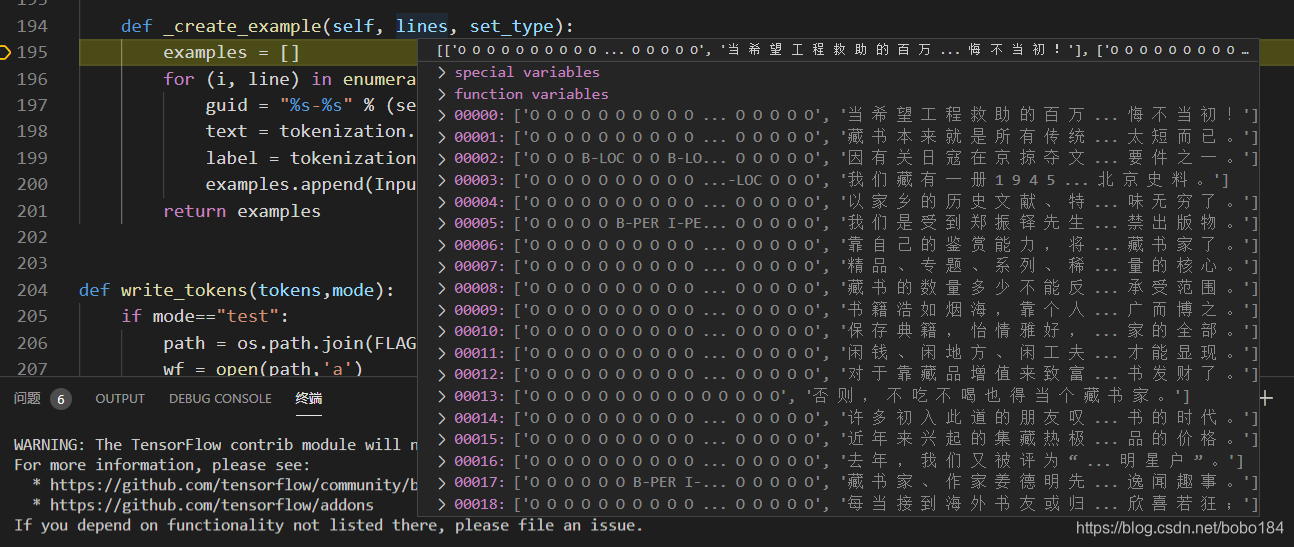Expand list entry 00008
Image resolution: width=1294 pixels, height=547 pixels.
[x=442, y=288]
